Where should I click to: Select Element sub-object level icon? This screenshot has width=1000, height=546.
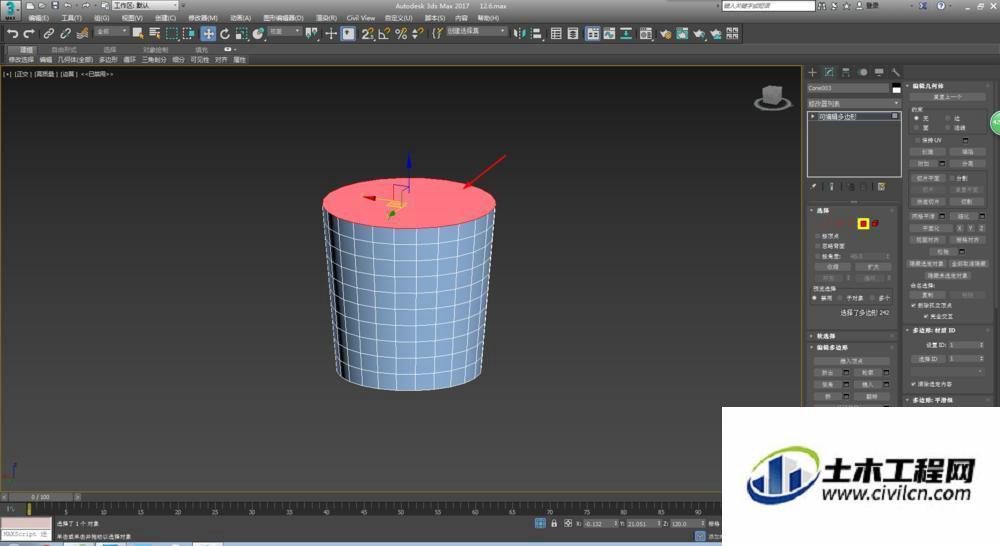pyautogui.click(x=876, y=224)
